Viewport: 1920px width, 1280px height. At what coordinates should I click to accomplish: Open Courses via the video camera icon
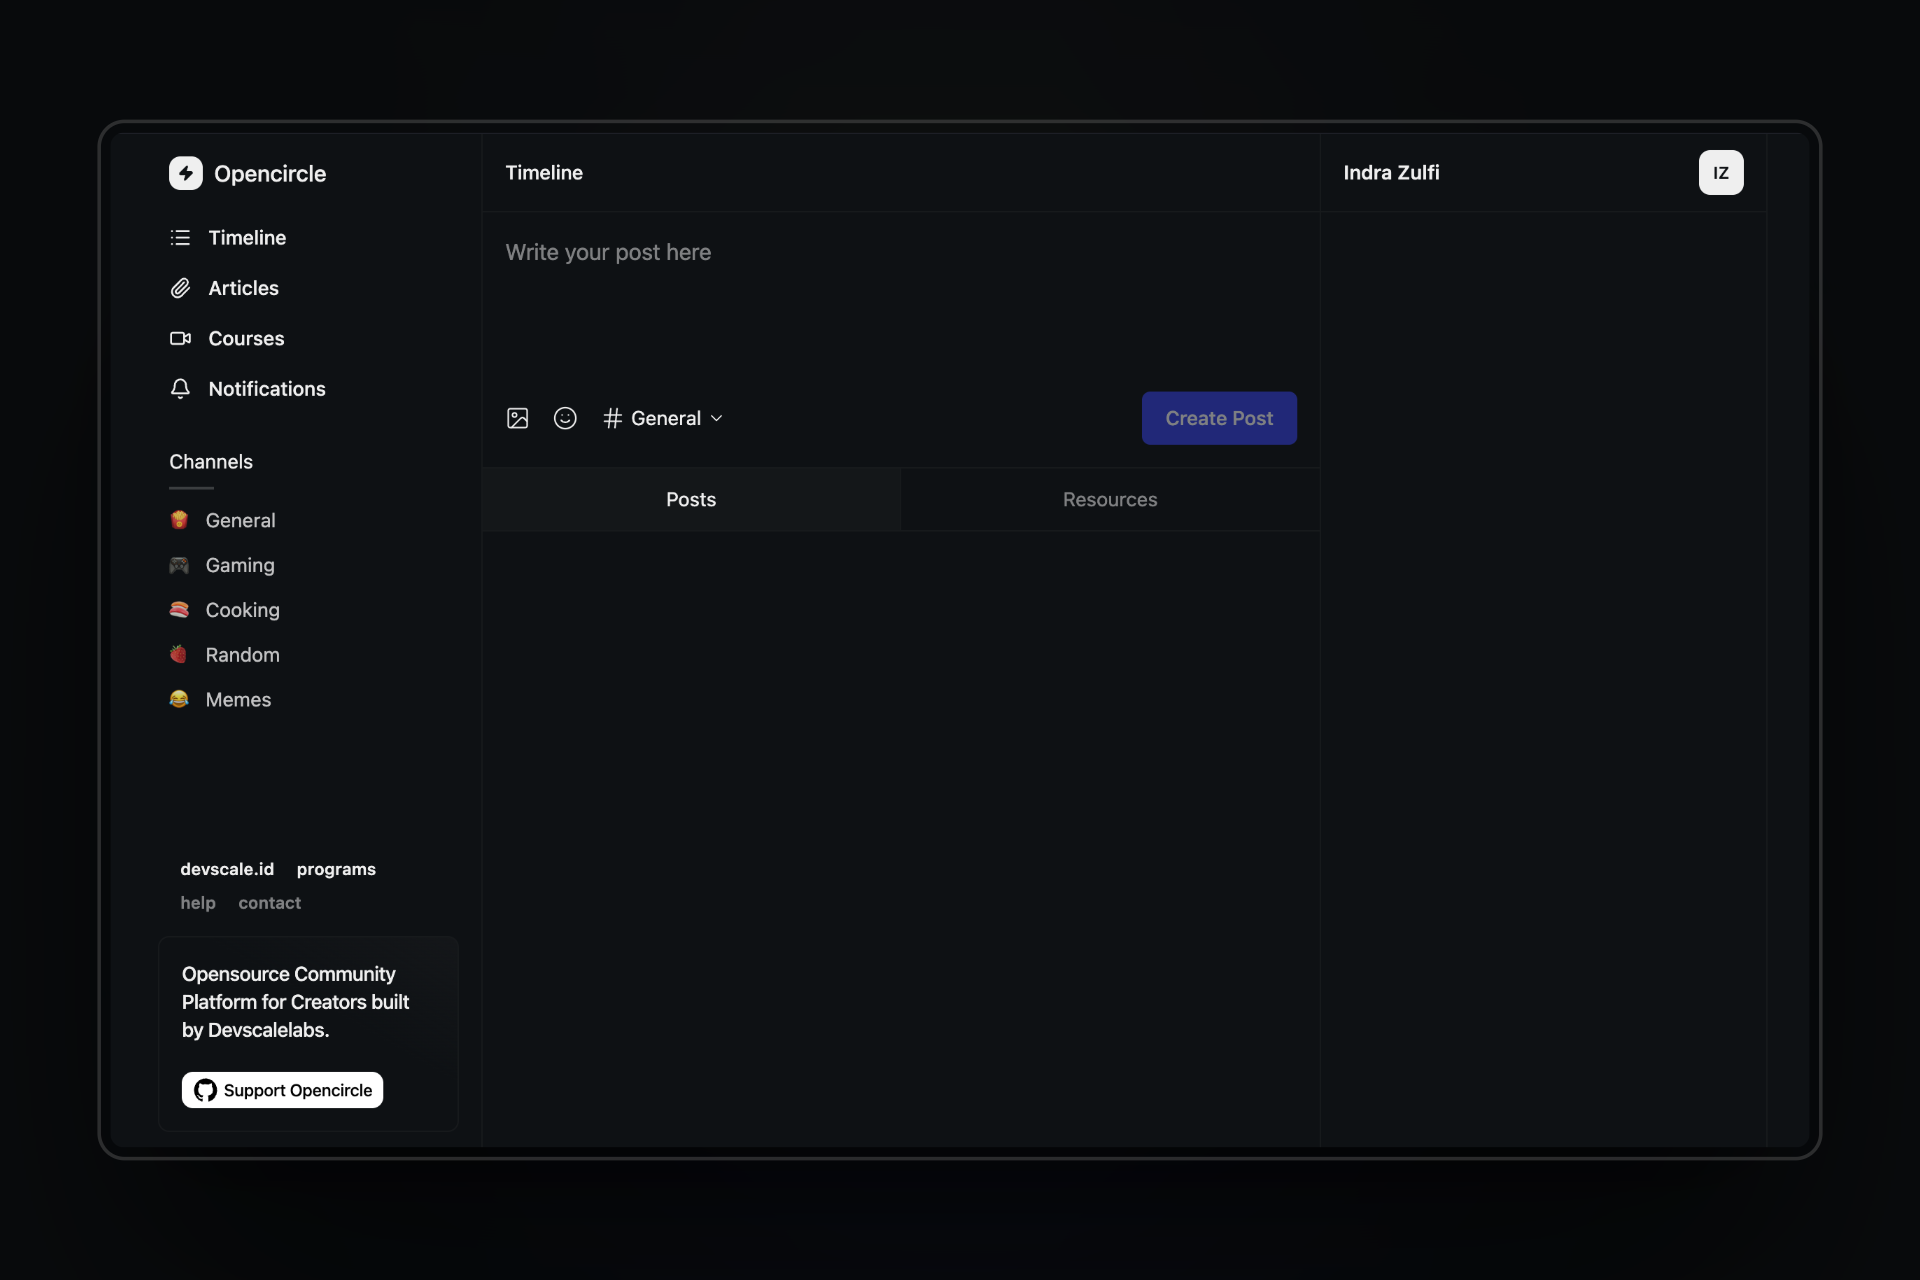[x=179, y=338]
